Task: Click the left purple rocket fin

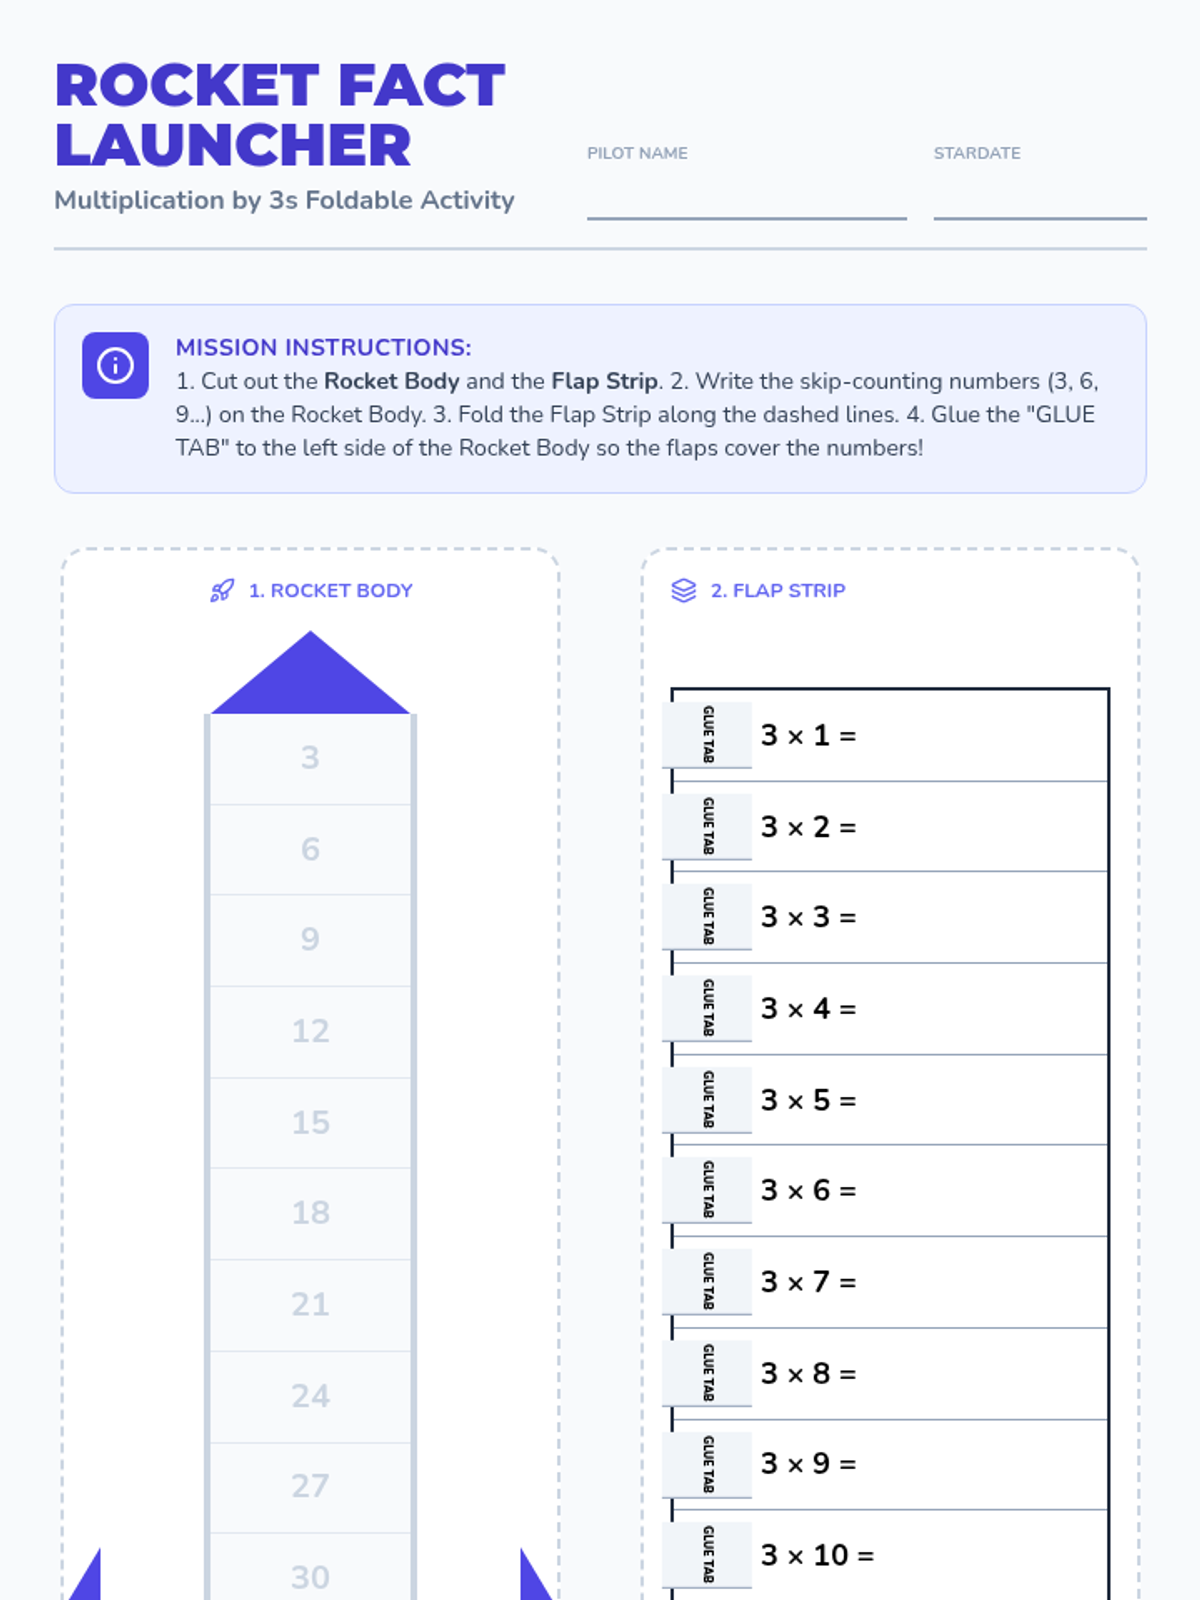Action: pyautogui.click(x=84, y=1575)
